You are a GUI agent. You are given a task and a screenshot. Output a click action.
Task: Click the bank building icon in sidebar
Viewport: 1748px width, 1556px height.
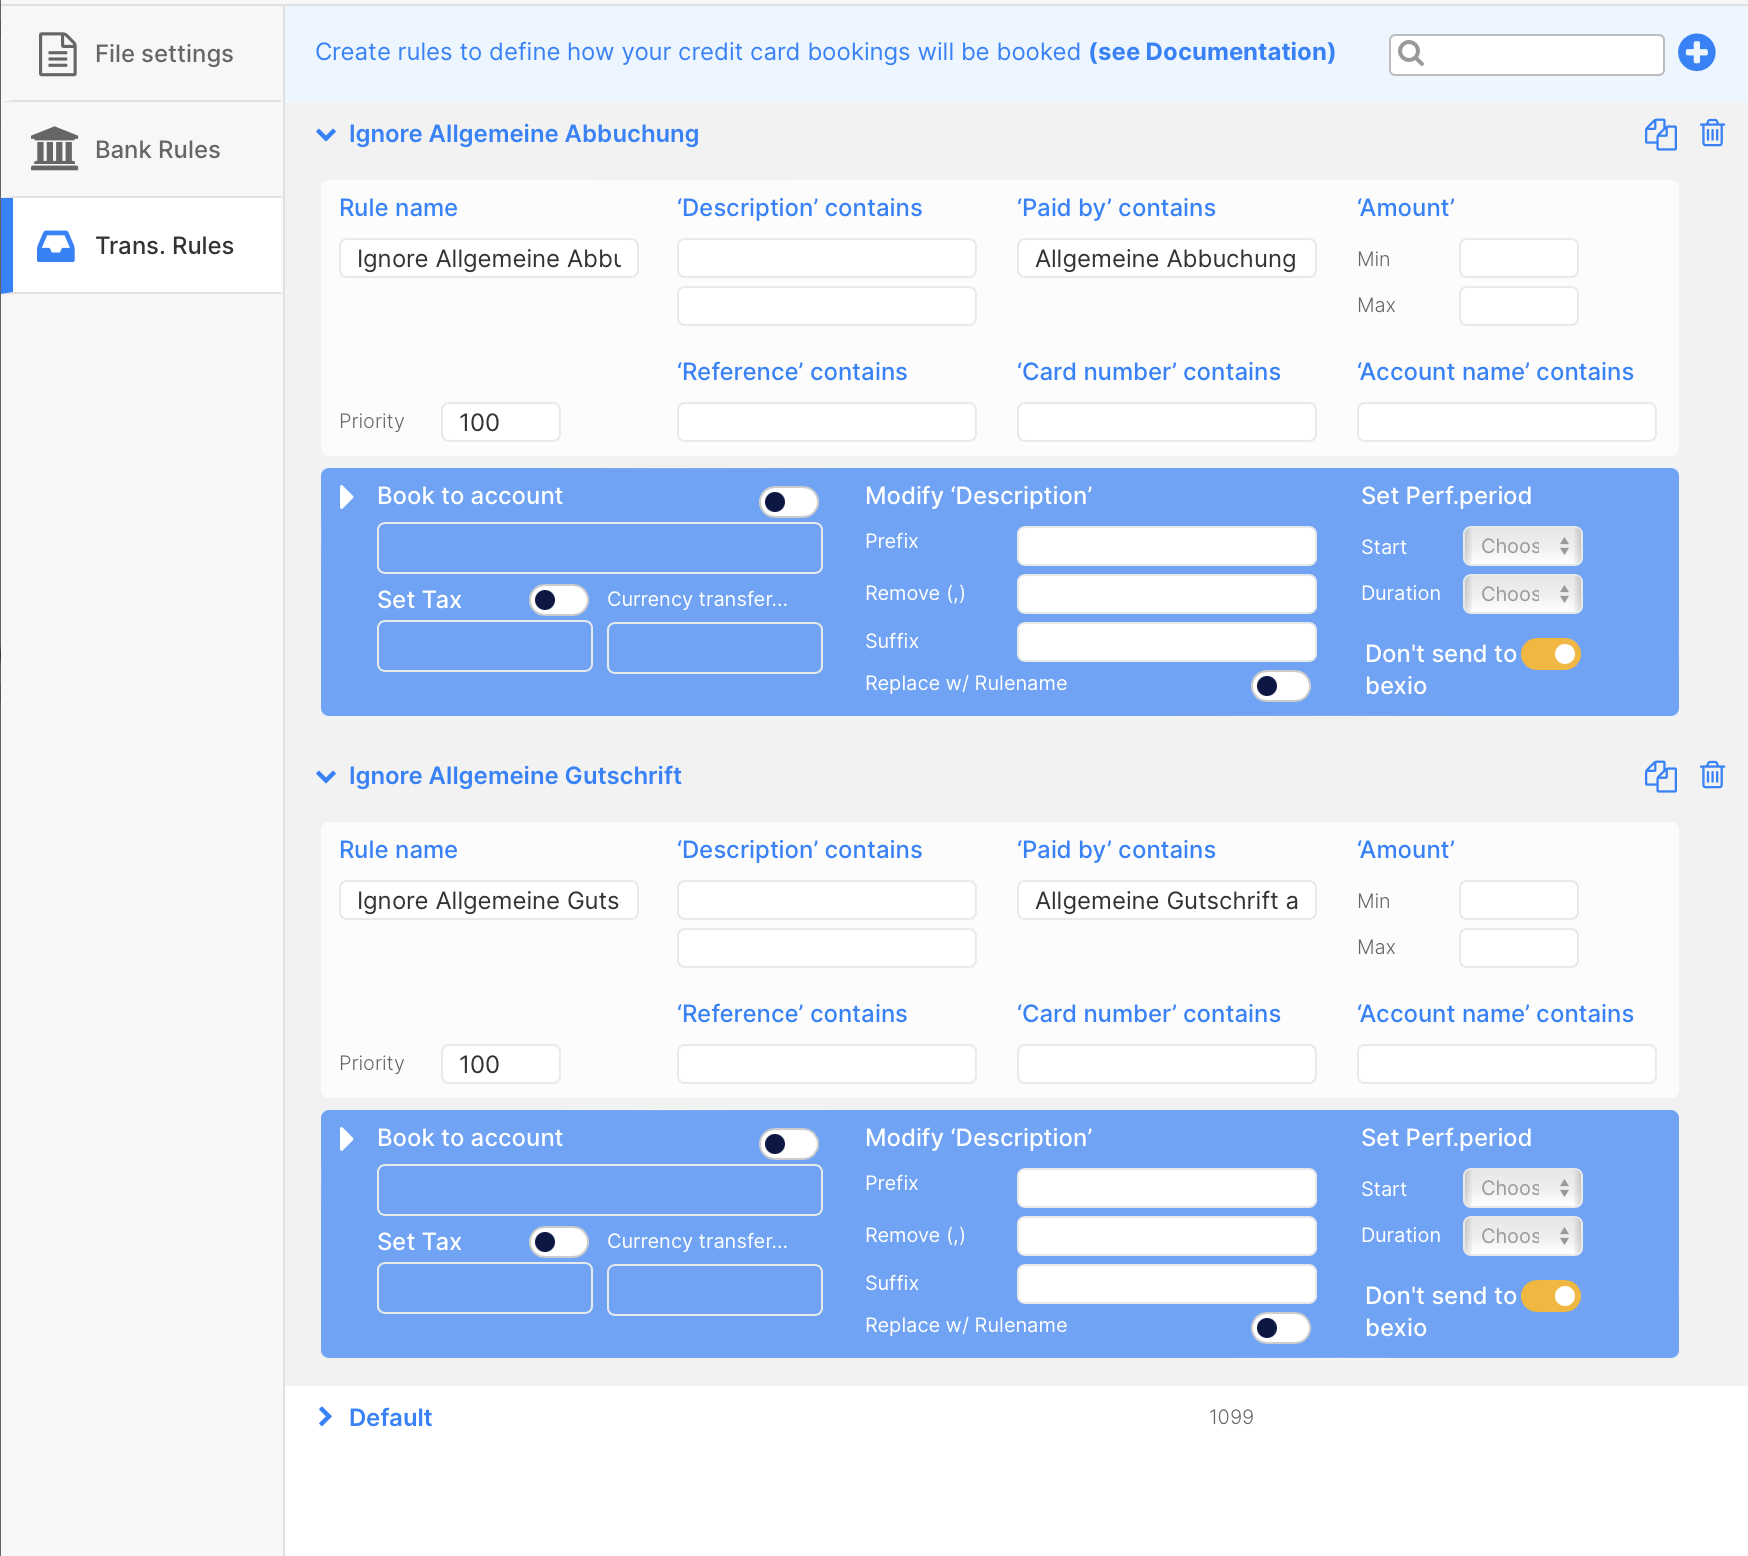pyautogui.click(x=55, y=150)
